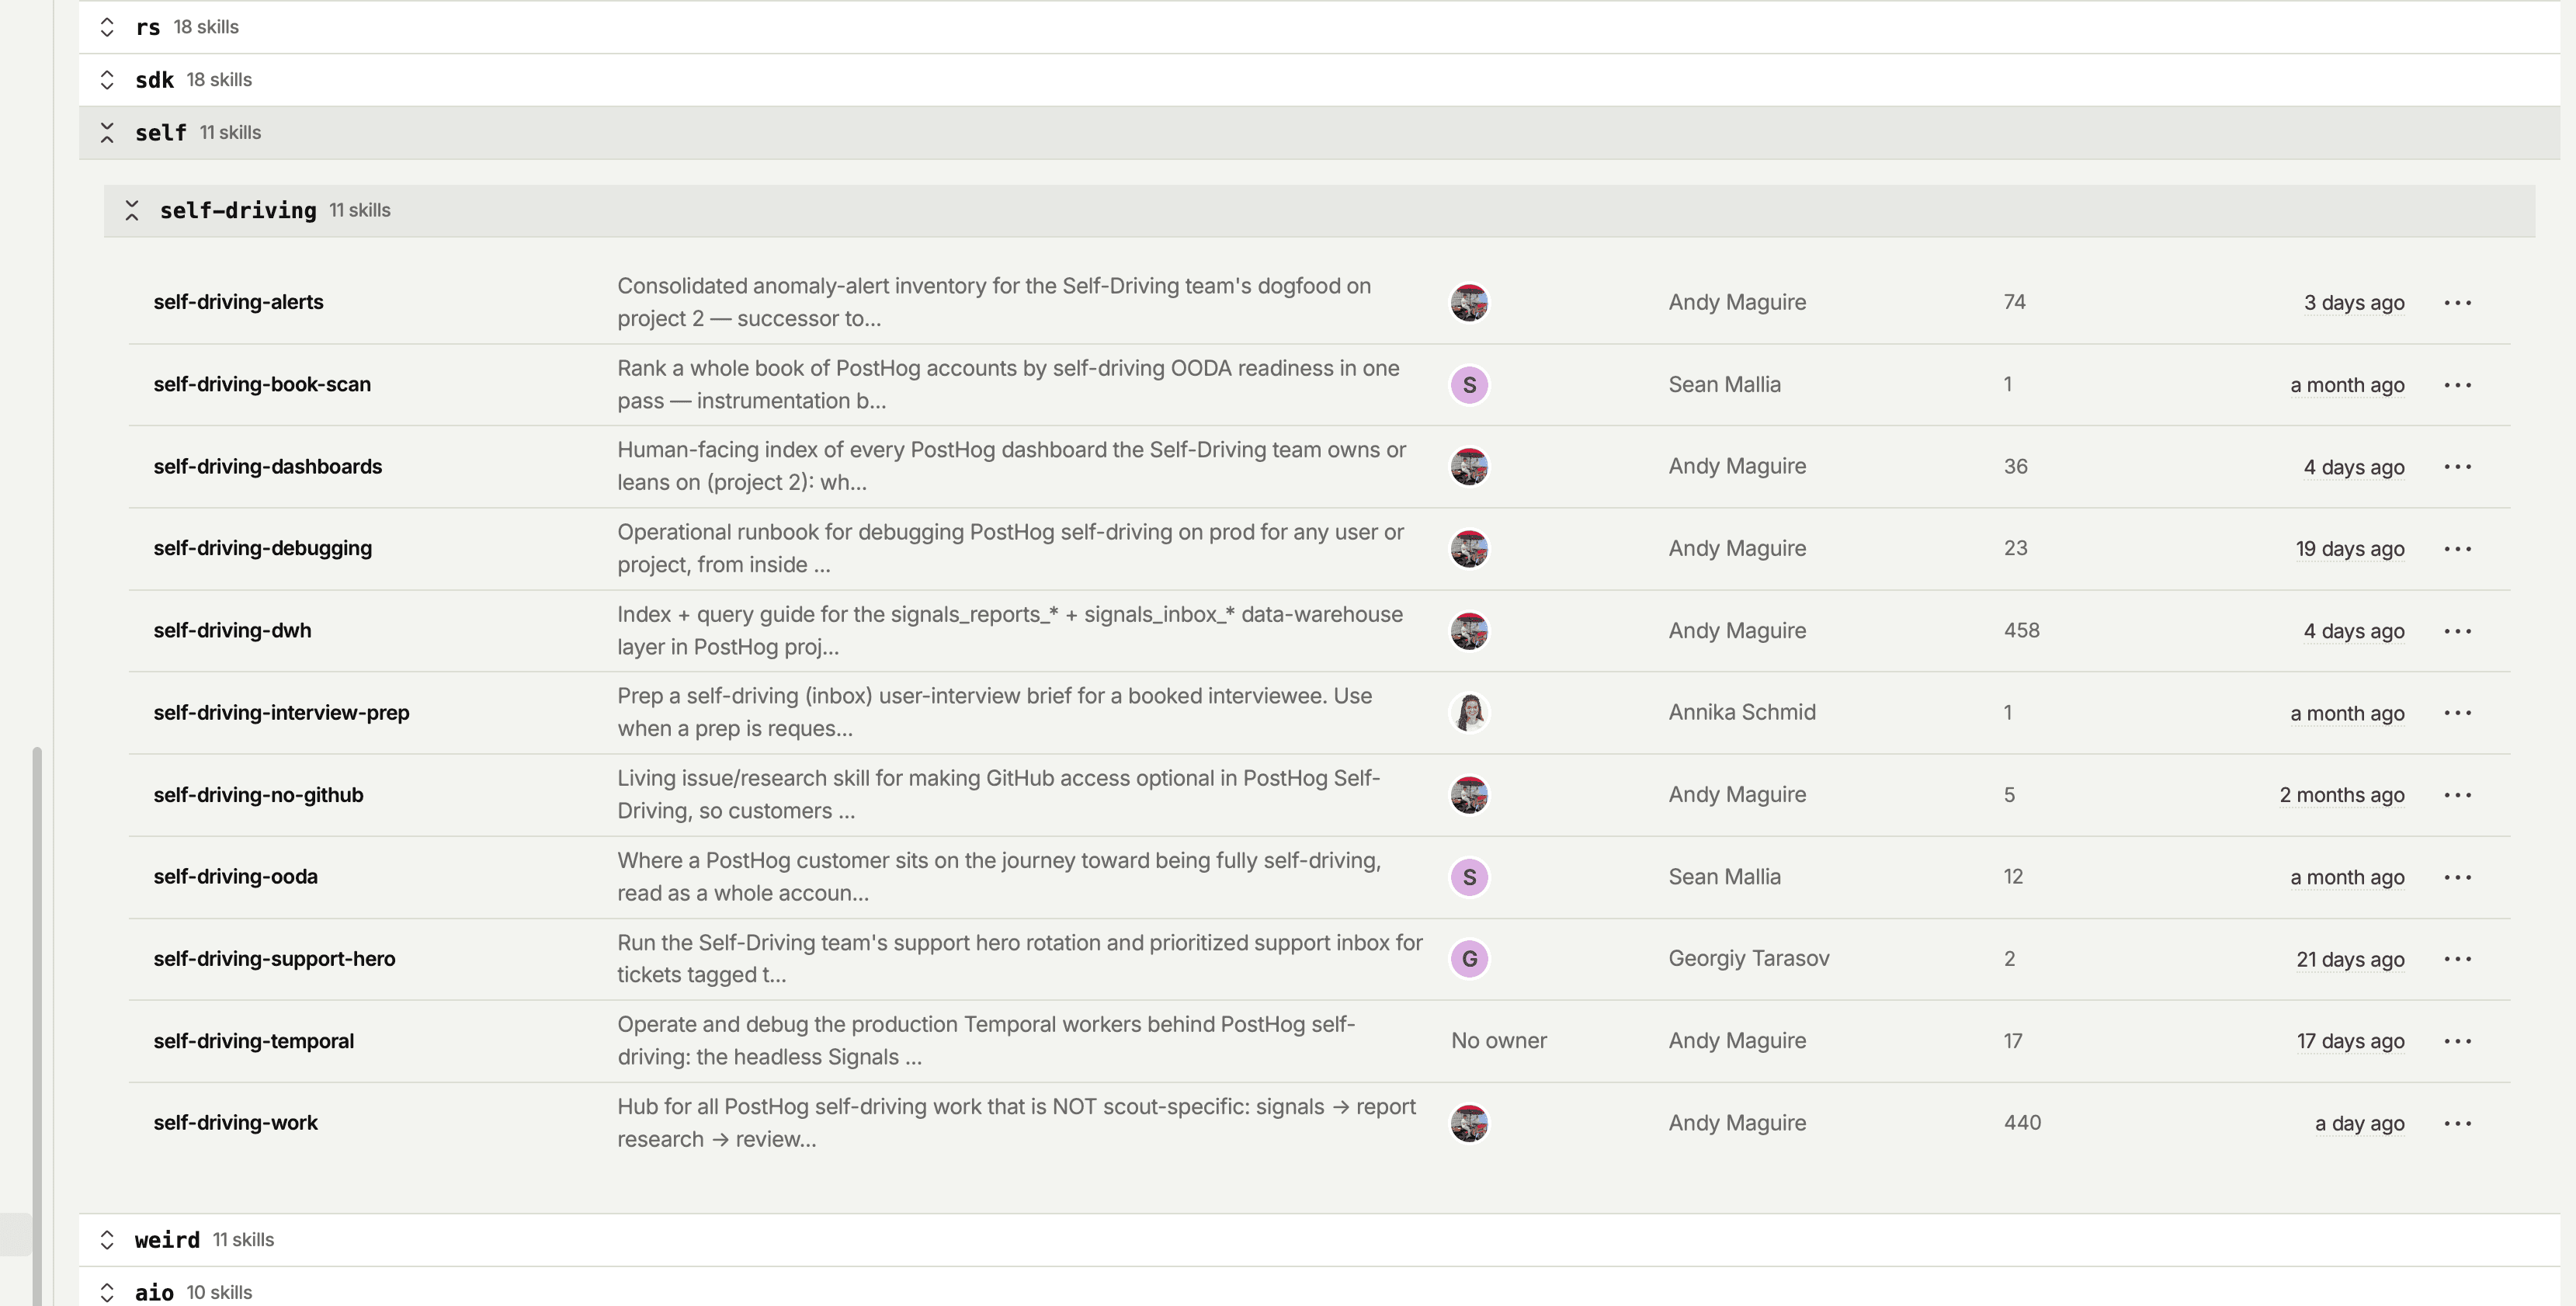Open the self-driving-dwh skill
This screenshot has width=2576, height=1306.
(232, 630)
